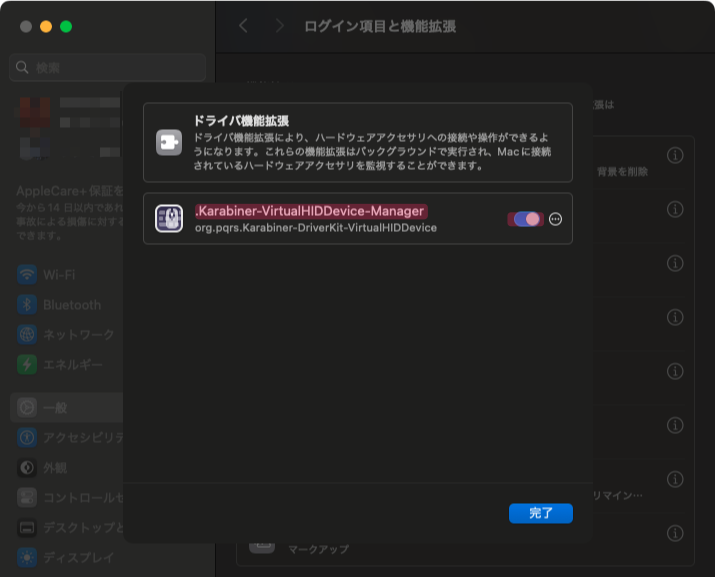
Task: Open 外観 in the sidebar
Action: pos(66,468)
